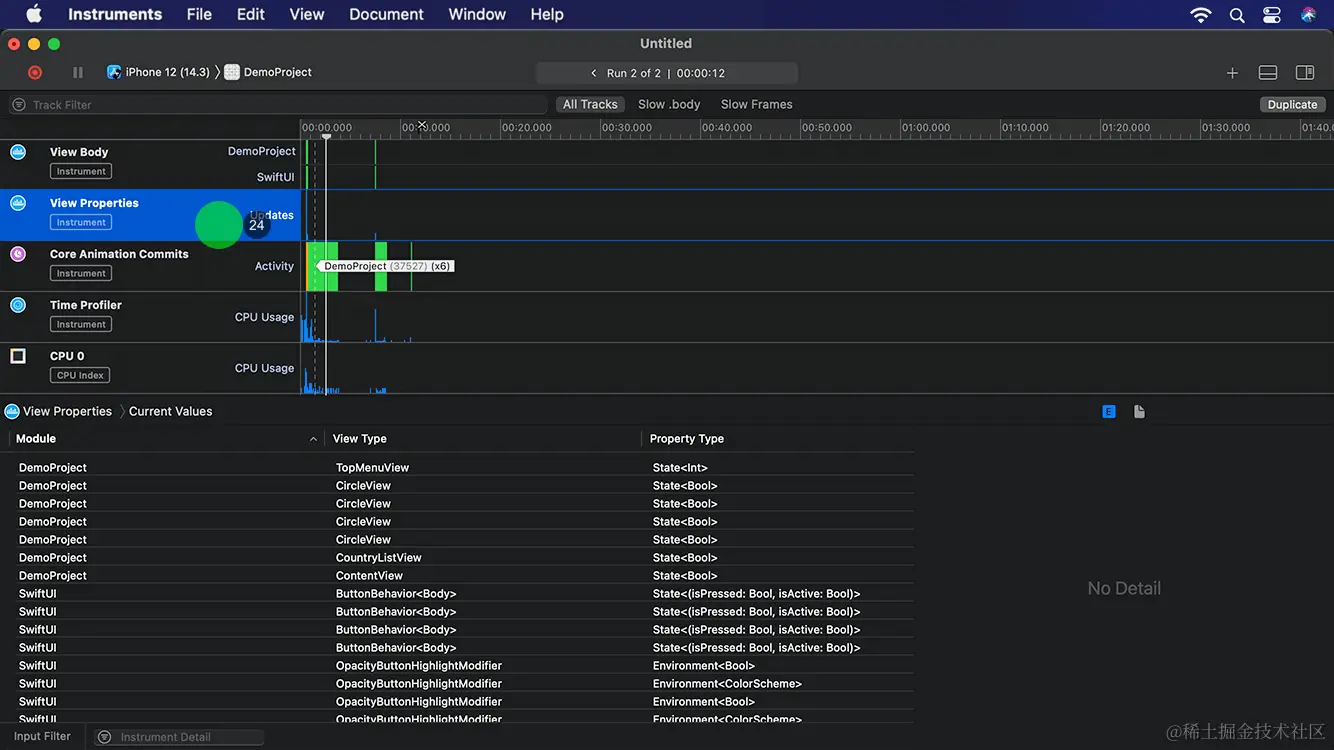Click the Siri icon in the menu bar
This screenshot has width=1334, height=750.
(1308, 14)
